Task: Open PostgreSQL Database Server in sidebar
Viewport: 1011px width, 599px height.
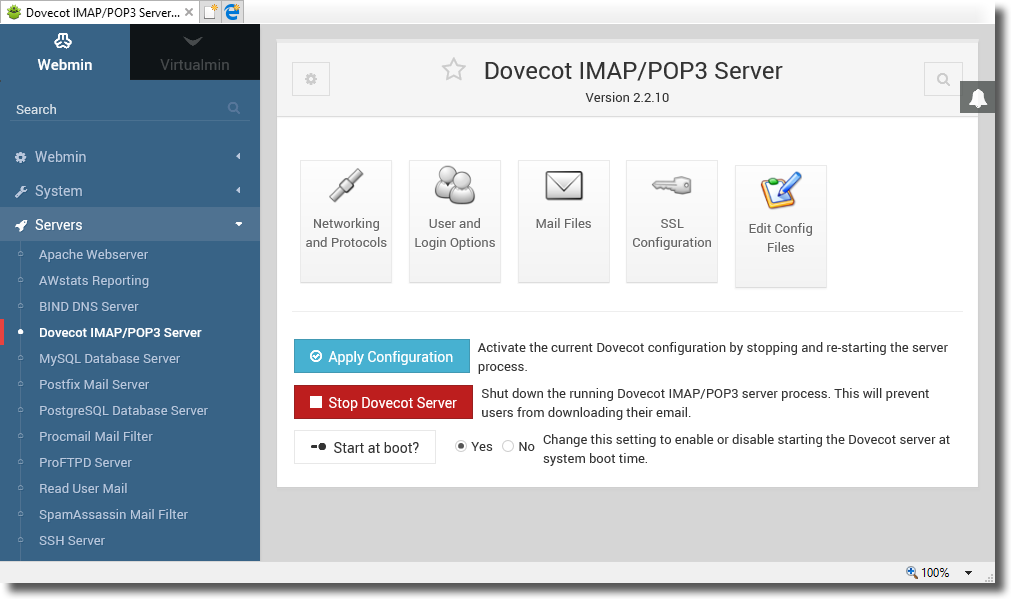Action: tap(123, 411)
